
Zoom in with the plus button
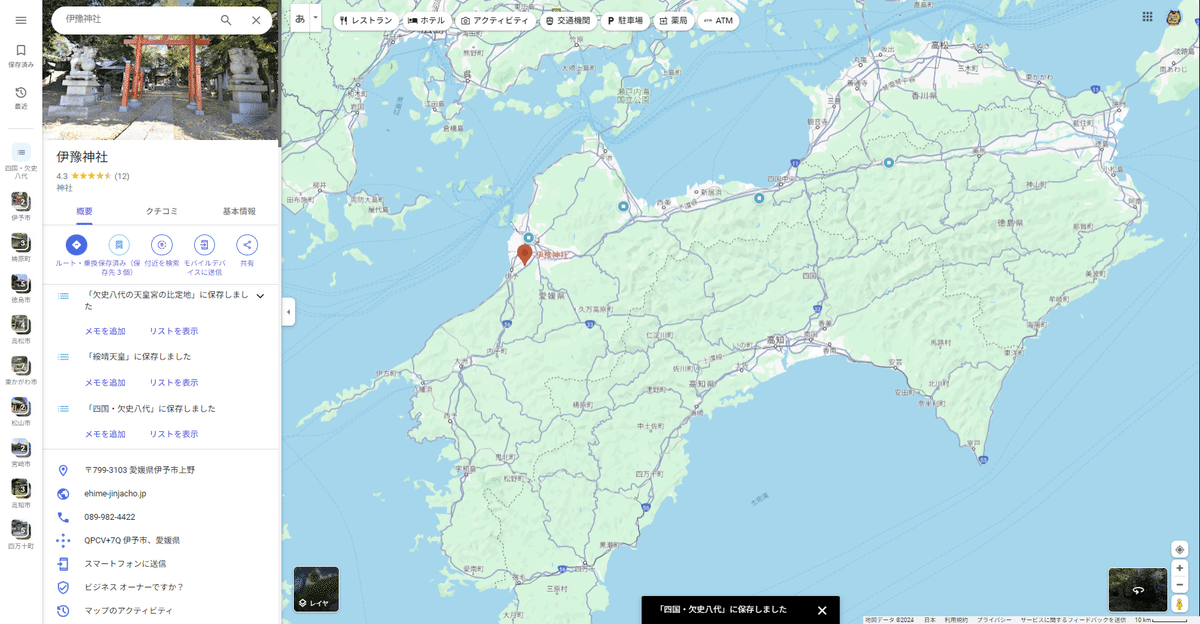tap(1180, 568)
